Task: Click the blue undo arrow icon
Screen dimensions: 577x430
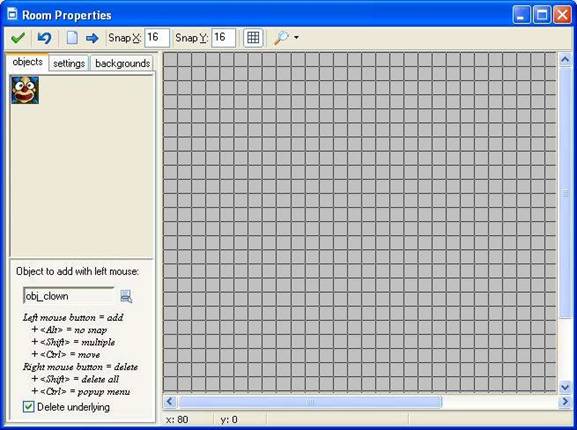Action: click(x=45, y=38)
